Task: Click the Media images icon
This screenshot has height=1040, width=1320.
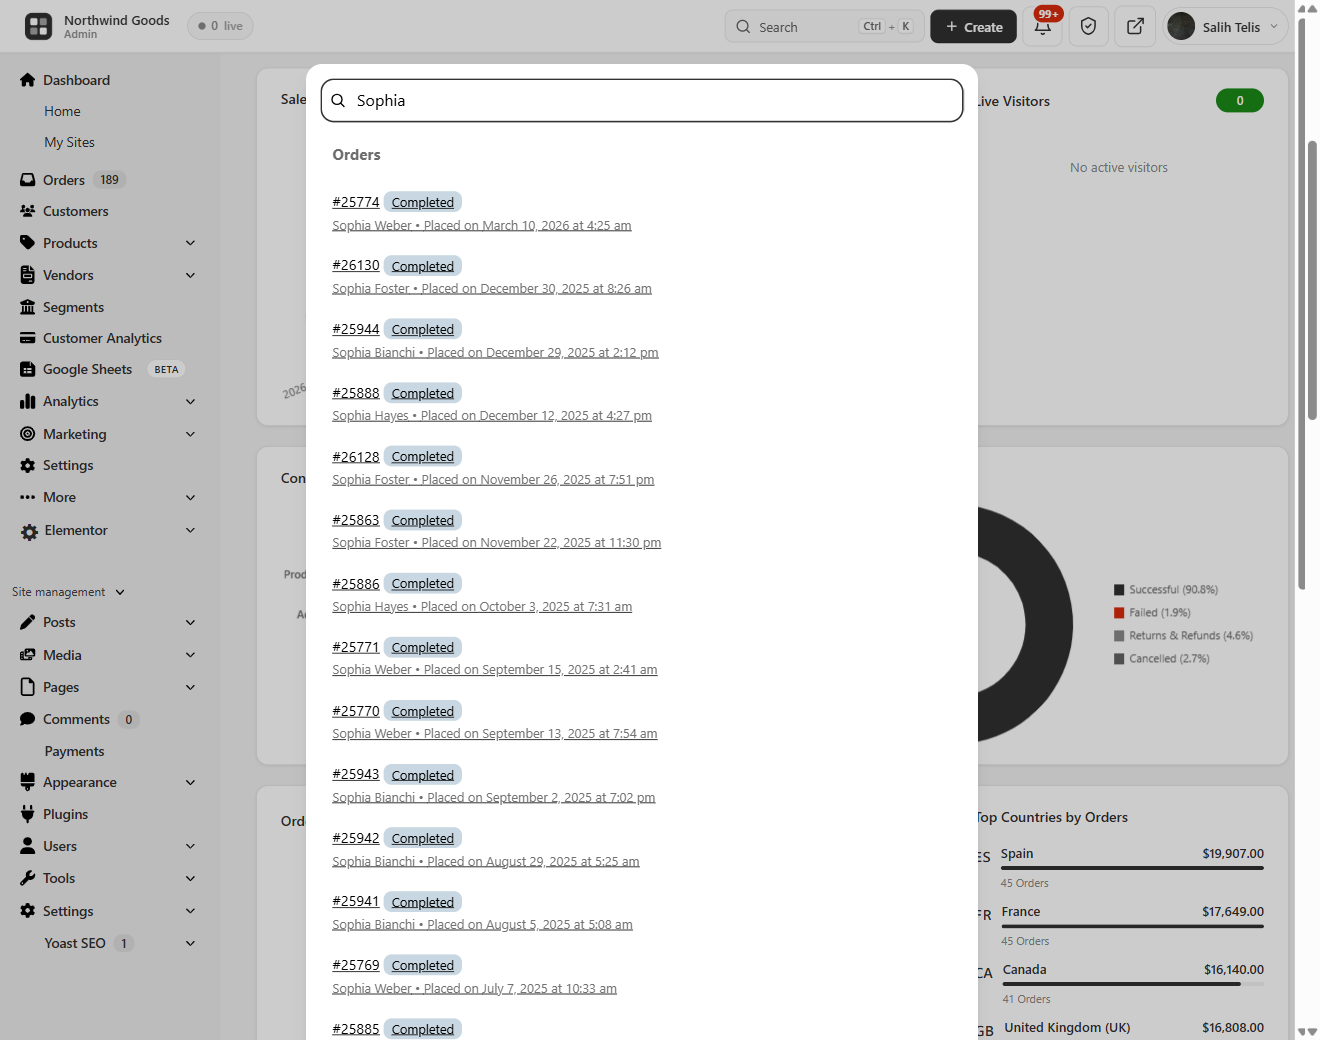Action: (x=28, y=655)
